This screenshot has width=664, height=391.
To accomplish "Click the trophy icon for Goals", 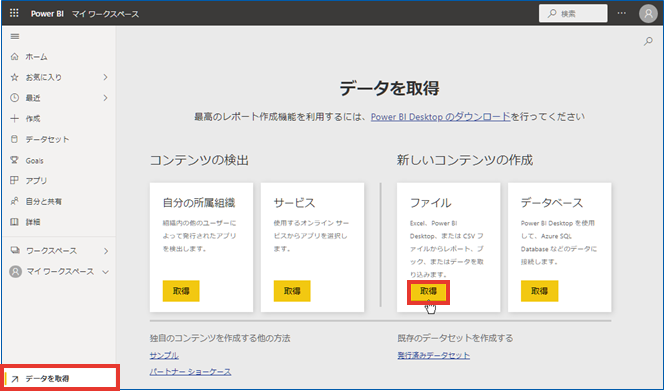I will click(14, 160).
